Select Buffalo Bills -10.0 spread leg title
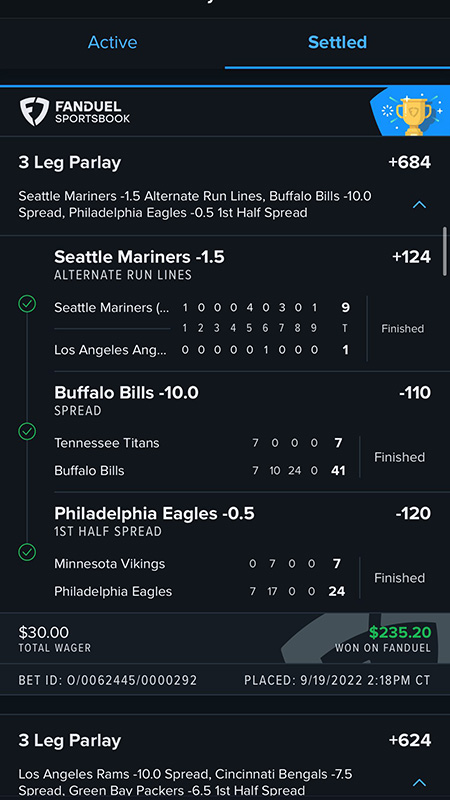This screenshot has height=800, width=450. [x=127, y=392]
